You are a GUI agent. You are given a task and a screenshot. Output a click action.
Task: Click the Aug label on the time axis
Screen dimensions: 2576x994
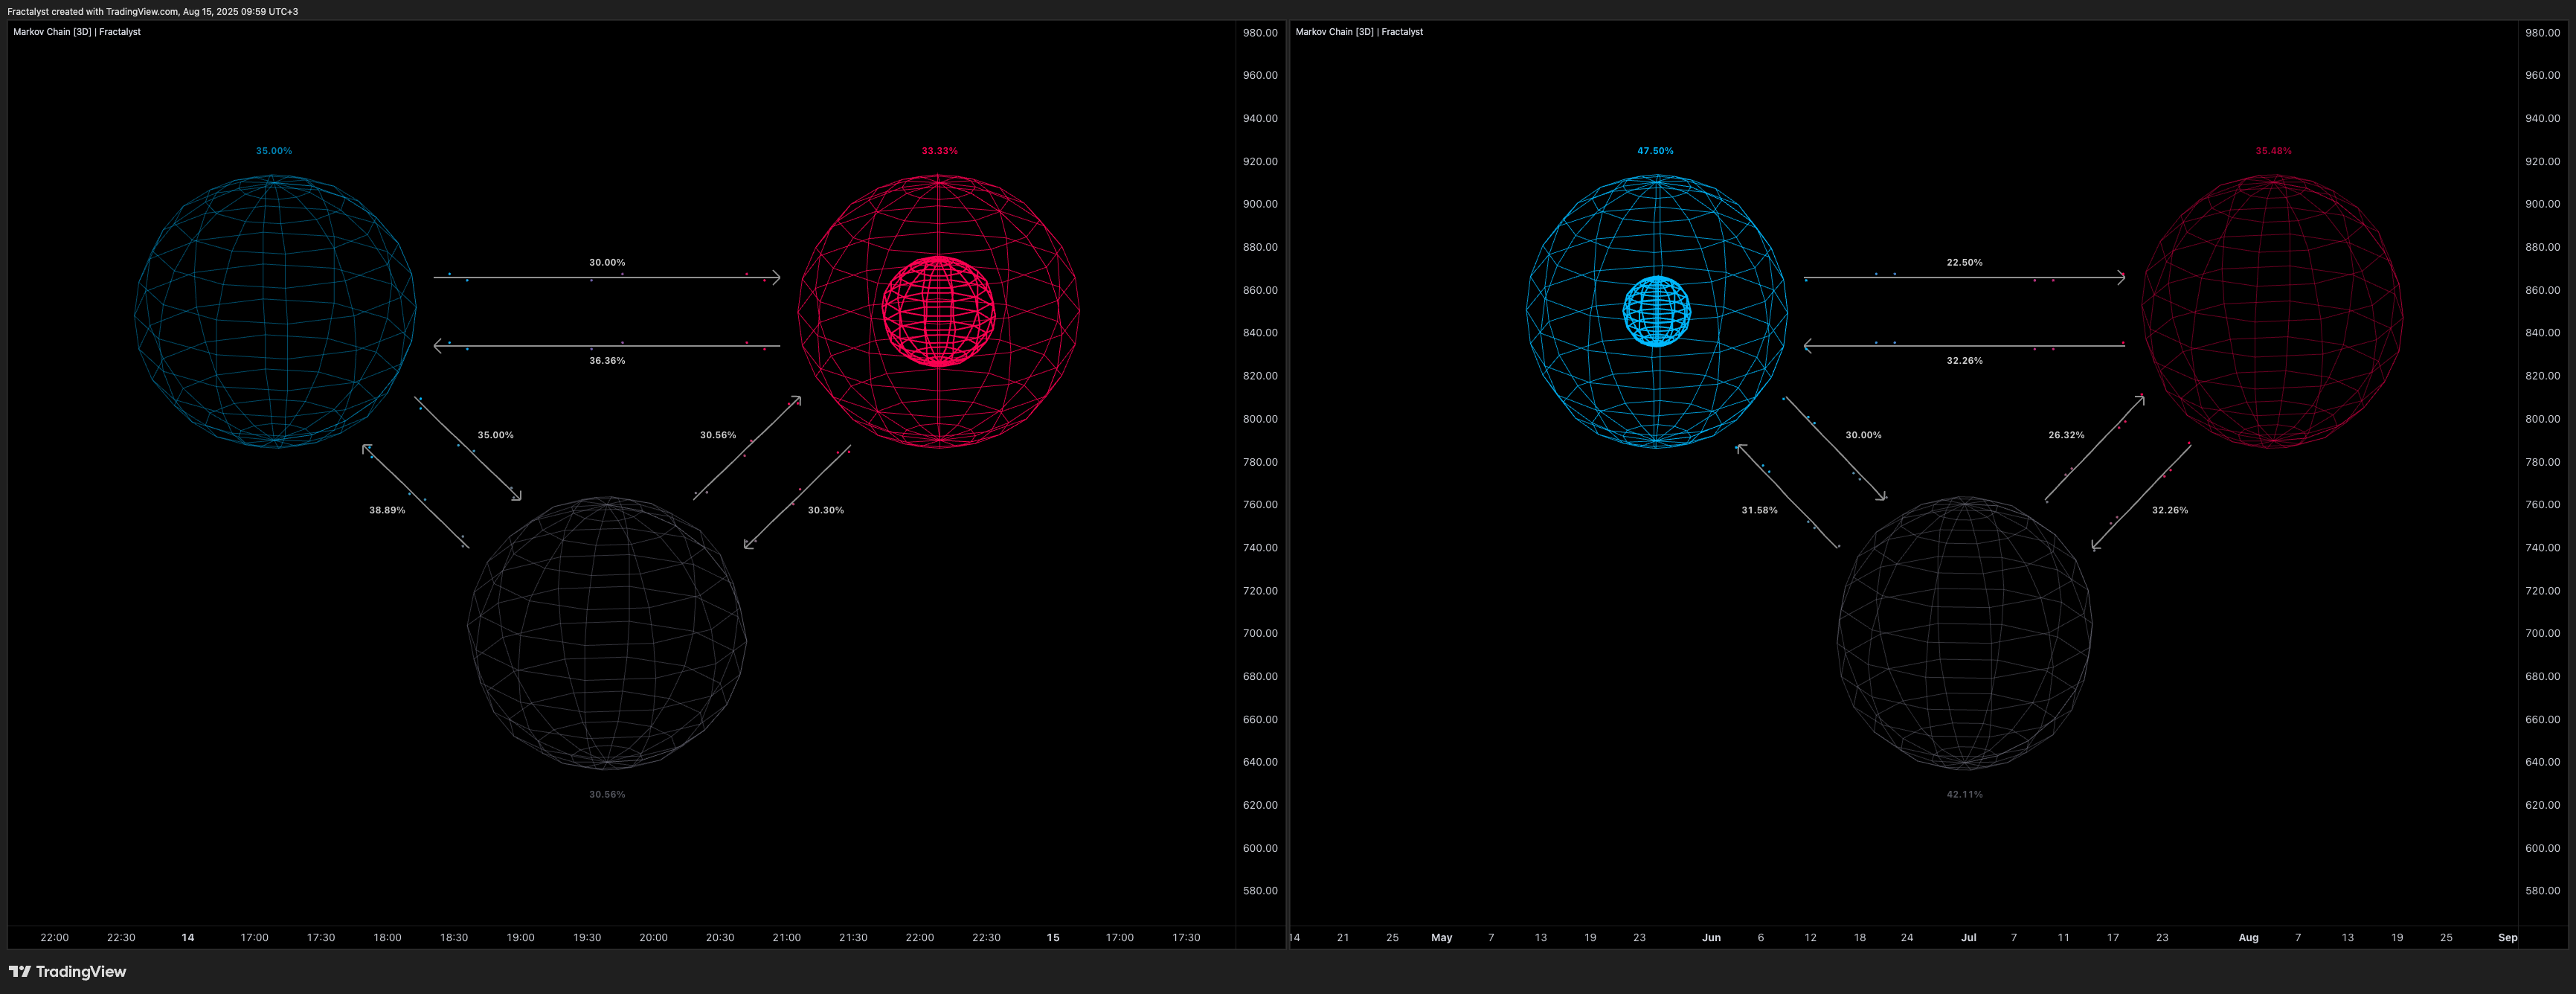tap(2248, 937)
